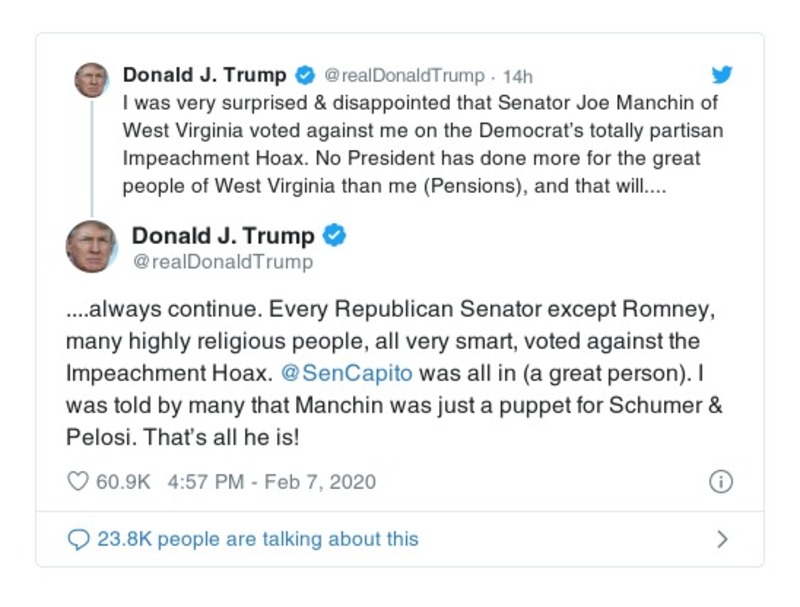Expand the conversation with the right chevron arrow

pos(722,539)
